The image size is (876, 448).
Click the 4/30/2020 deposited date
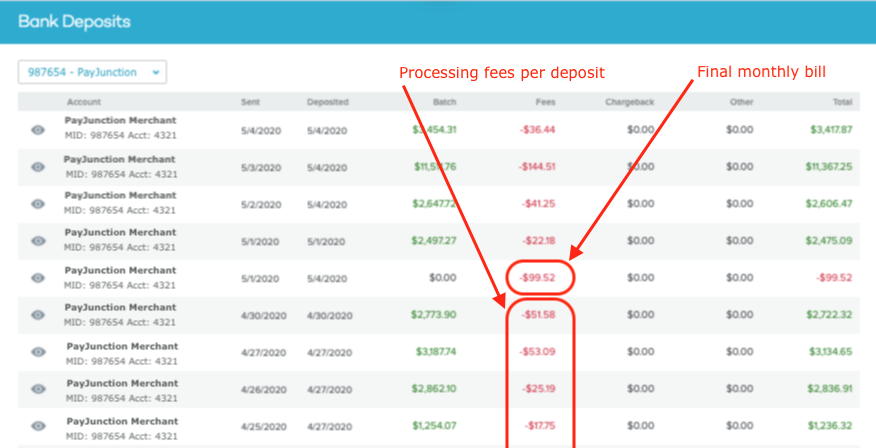(x=330, y=316)
